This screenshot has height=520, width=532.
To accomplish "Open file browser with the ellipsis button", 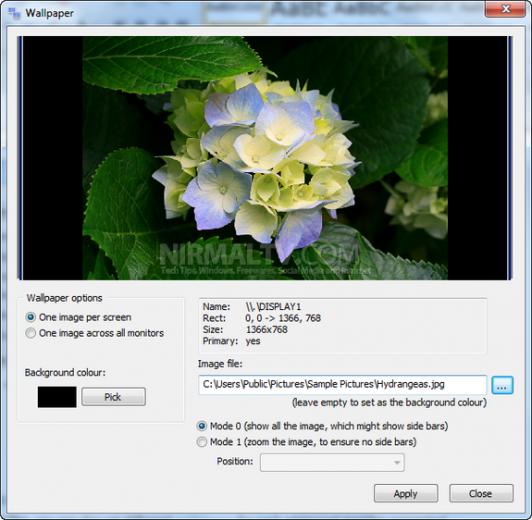I will coord(502,385).
